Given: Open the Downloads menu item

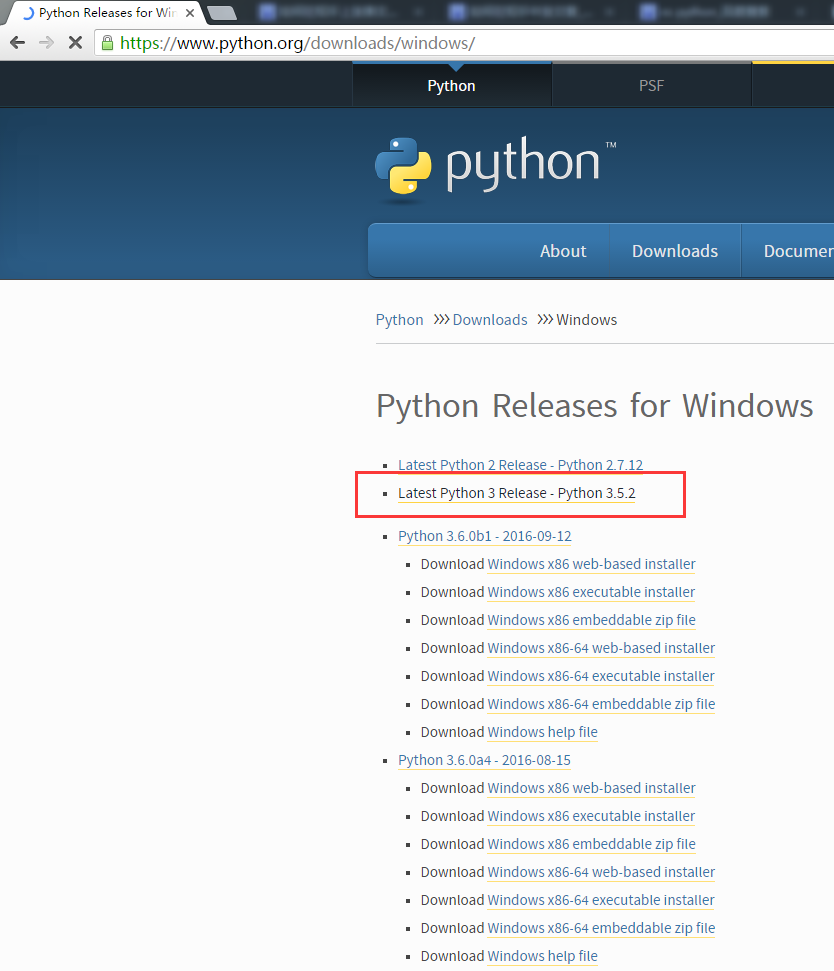Looking at the screenshot, I should (674, 251).
